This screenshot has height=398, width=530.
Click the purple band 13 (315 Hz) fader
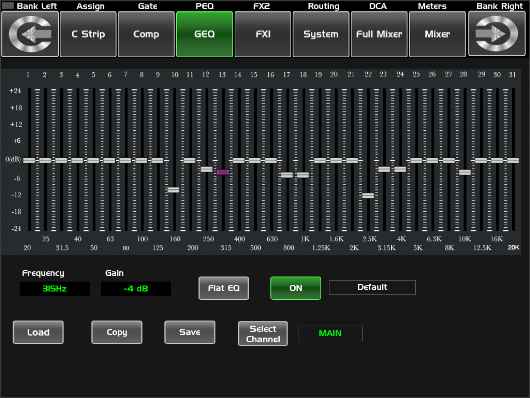point(223,172)
